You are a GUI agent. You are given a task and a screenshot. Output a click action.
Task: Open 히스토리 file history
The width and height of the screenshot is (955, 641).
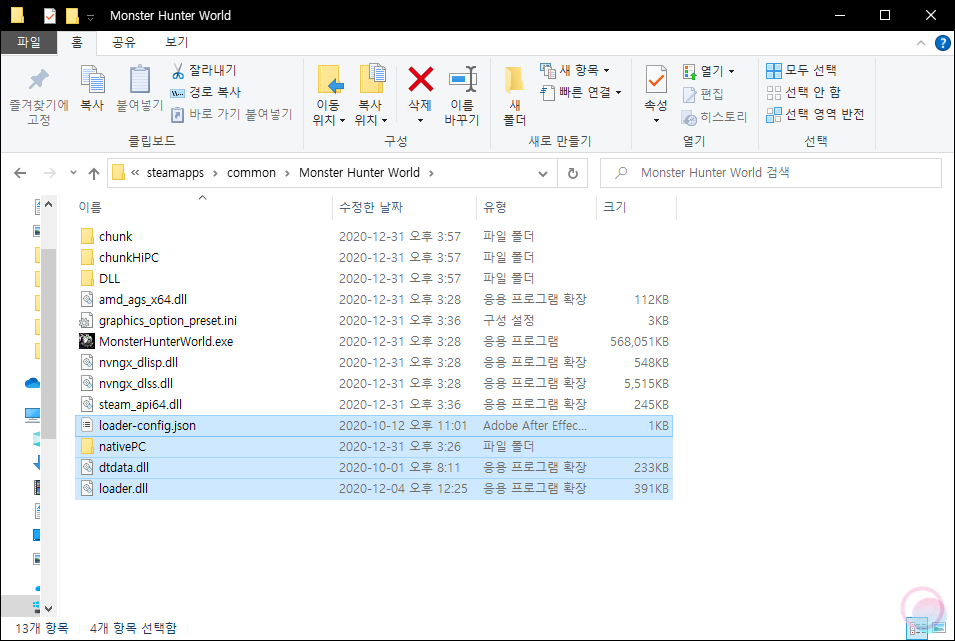click(x=714, y=117)
